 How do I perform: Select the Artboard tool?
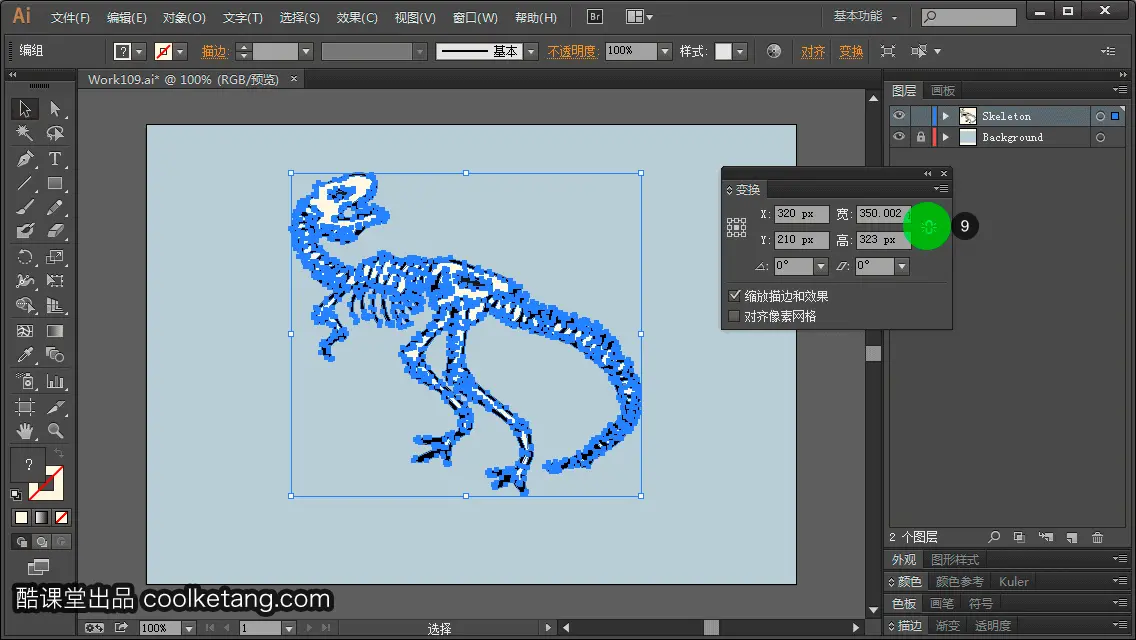tap(25, 407)
